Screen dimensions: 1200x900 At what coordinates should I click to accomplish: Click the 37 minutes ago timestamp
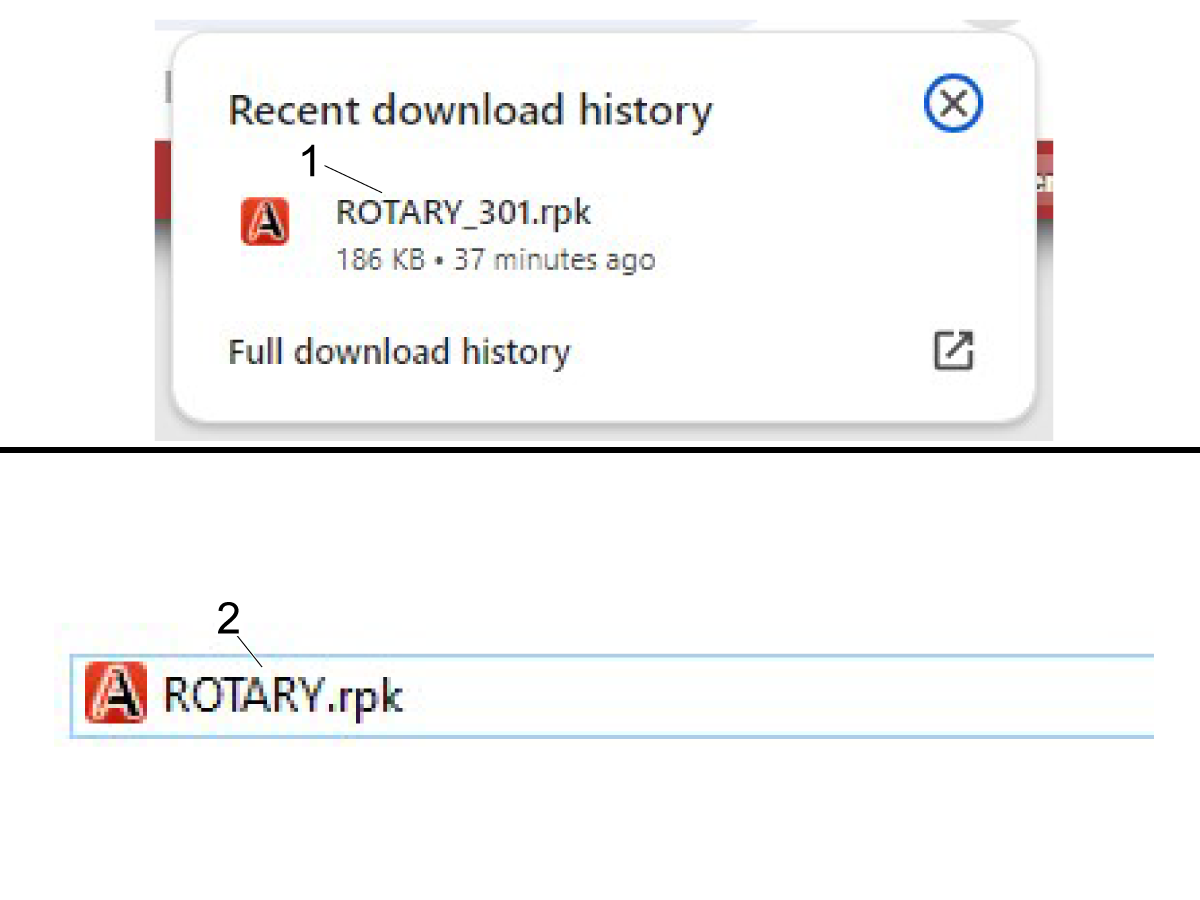555,260
